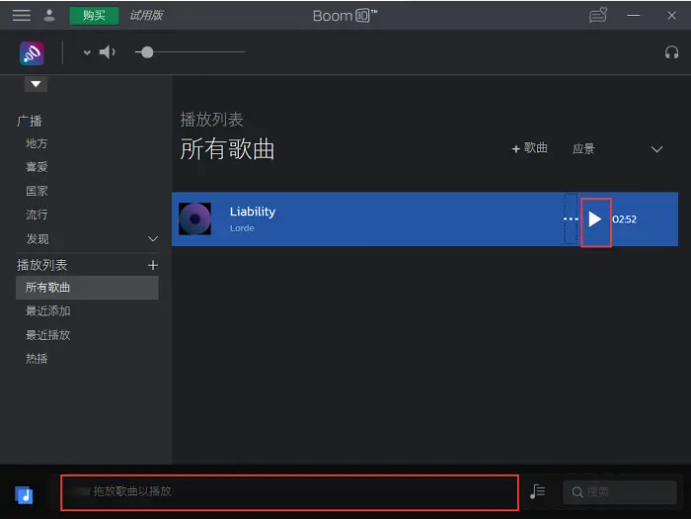Open 发现 radio category

click(37, 239)
